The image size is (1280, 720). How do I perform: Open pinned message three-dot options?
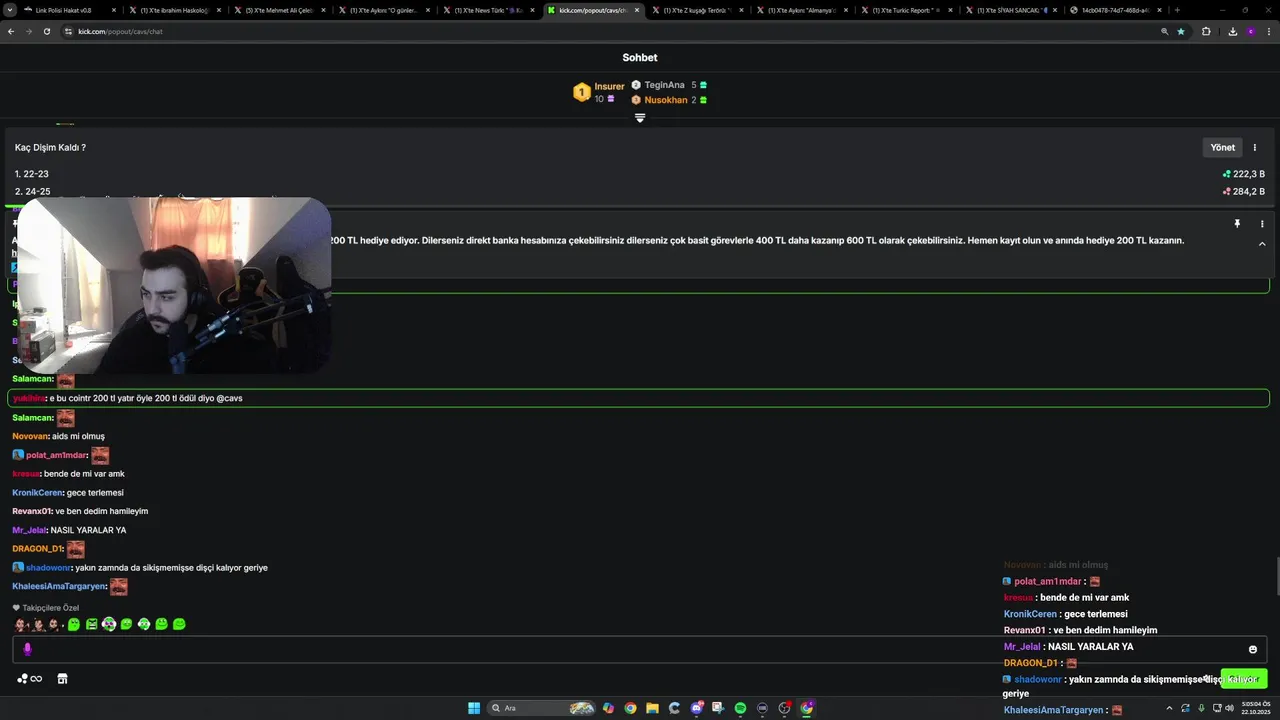[x=1262, y=224]
